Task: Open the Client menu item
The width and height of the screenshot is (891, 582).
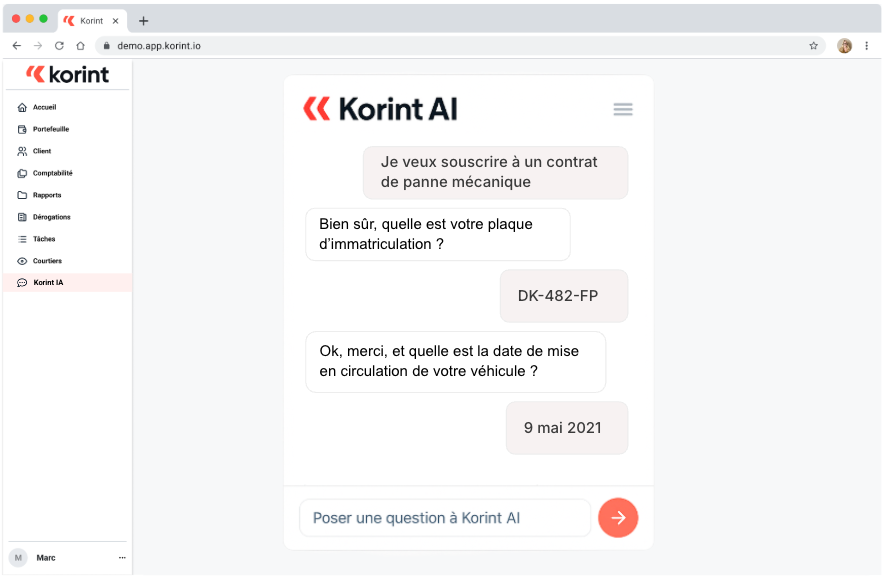Action: coord(67,151)
